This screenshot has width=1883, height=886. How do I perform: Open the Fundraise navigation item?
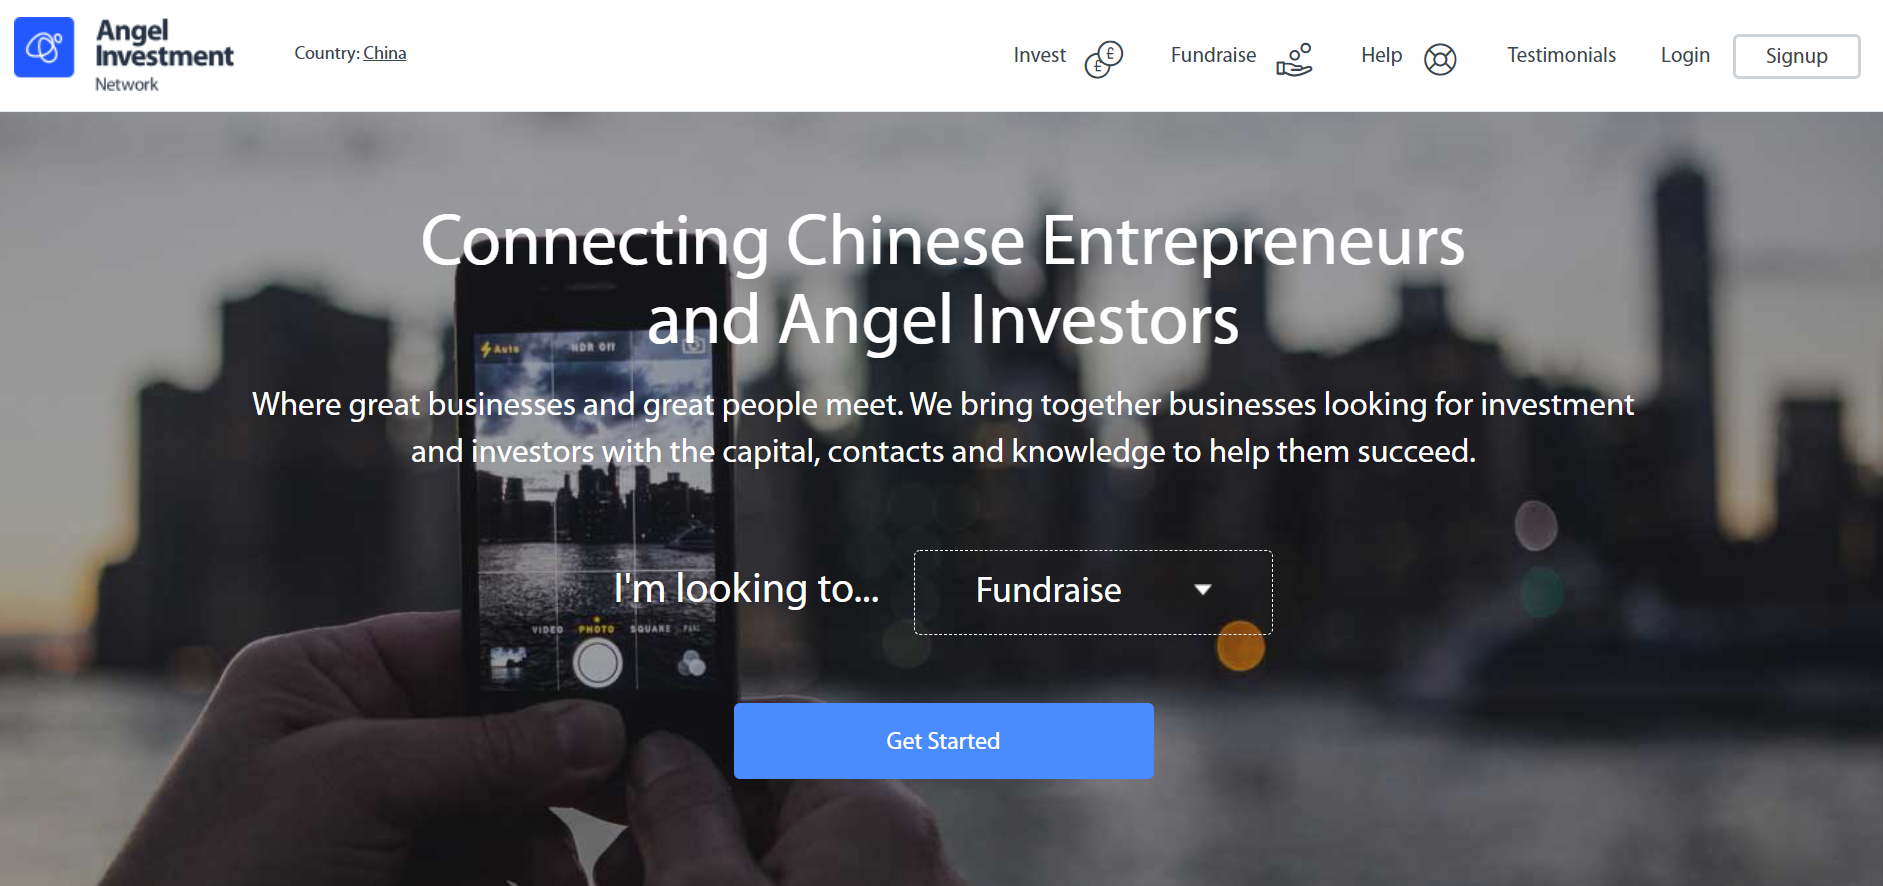coord(1213,55)
